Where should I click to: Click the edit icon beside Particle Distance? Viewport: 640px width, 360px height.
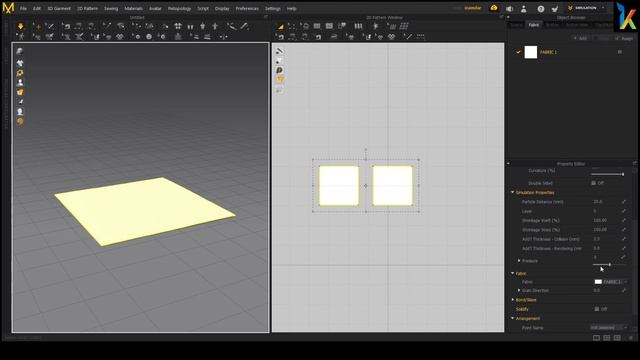623,202
